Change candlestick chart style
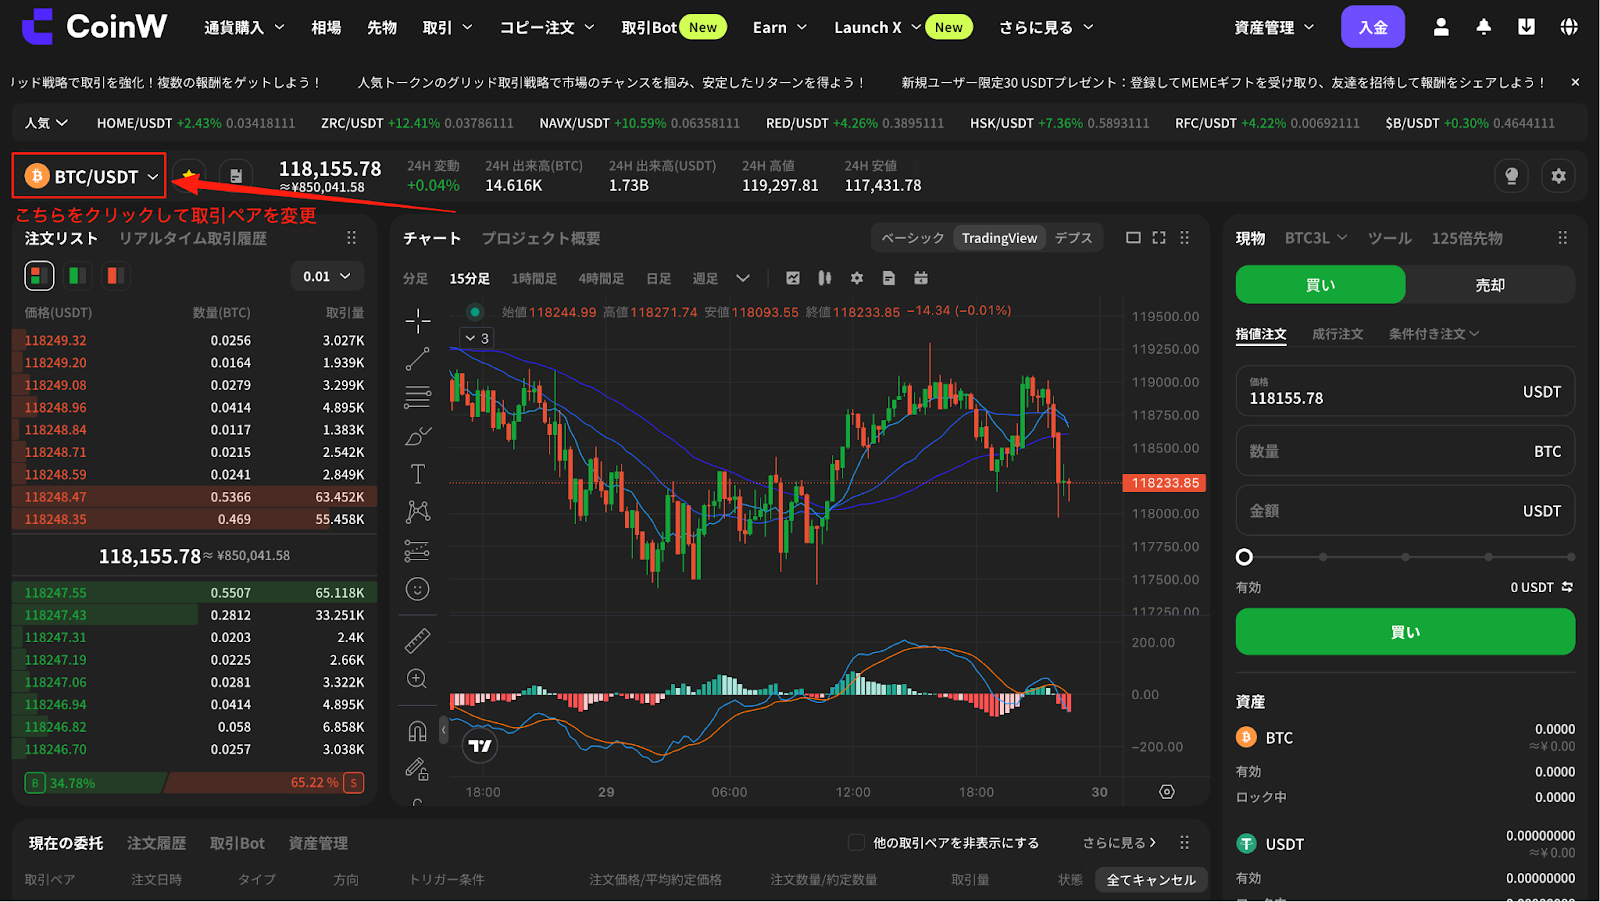This screenshot has height=902, width=1600. [x=825, y=278]
